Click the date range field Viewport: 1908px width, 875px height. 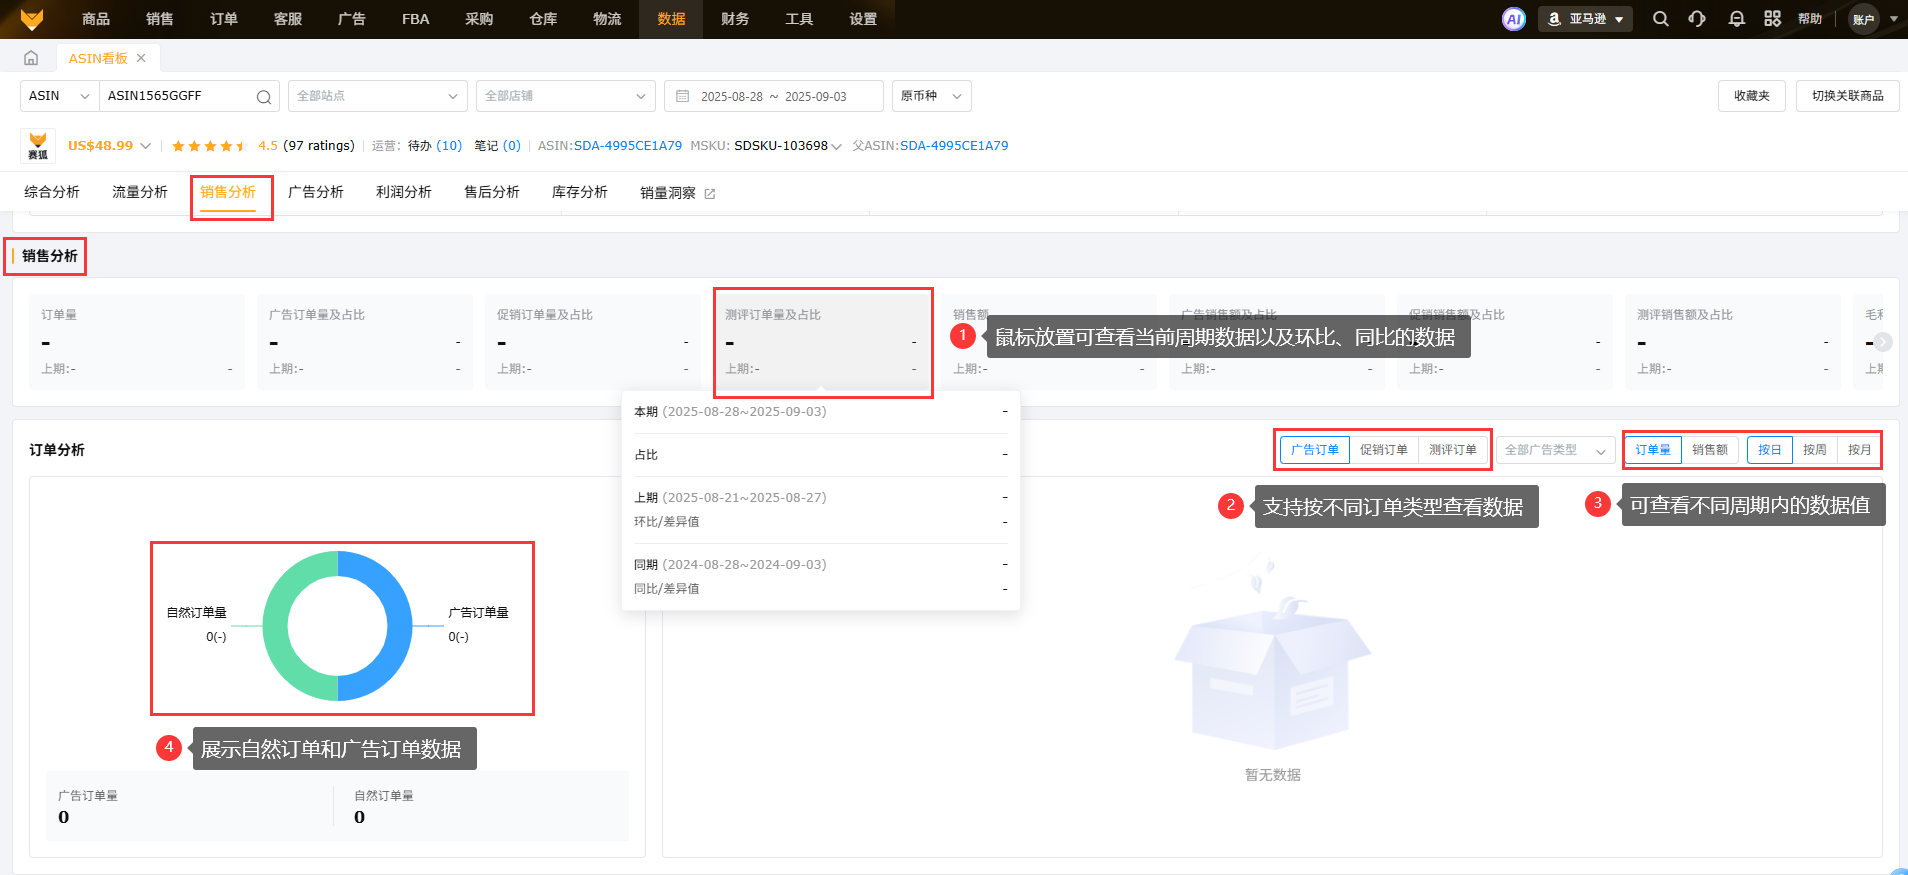[774, 96]
